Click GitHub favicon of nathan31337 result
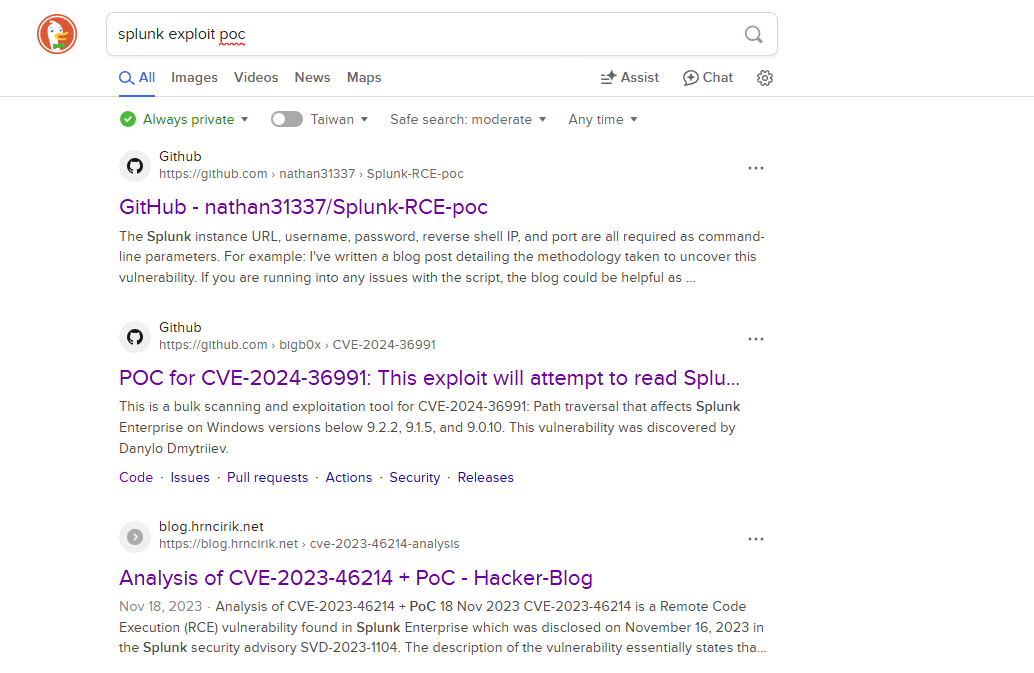The image size is (1034, 673). pos(135,166)
